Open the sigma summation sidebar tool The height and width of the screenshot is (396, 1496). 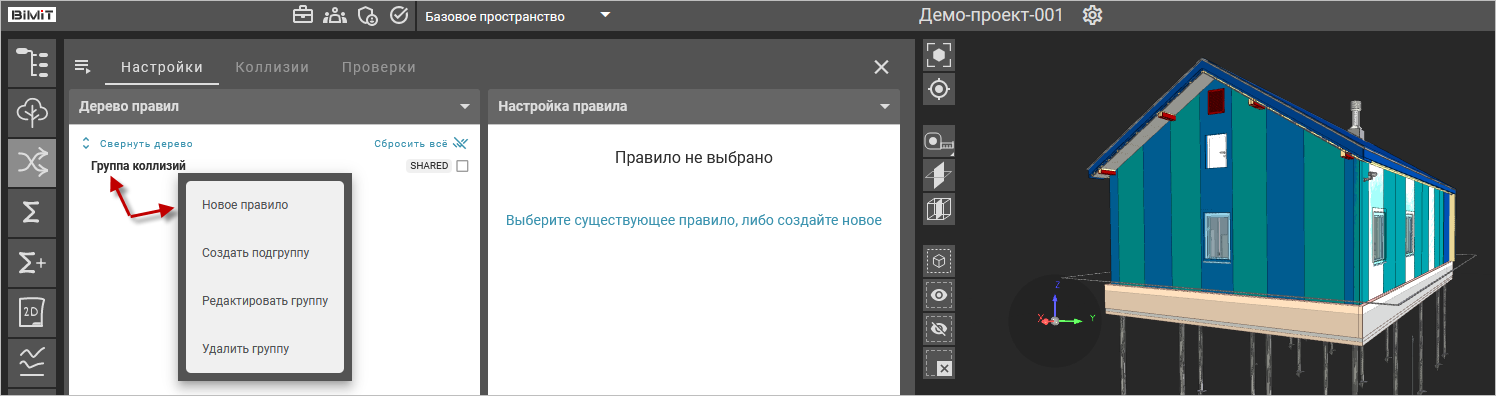[x=32, y=213]
